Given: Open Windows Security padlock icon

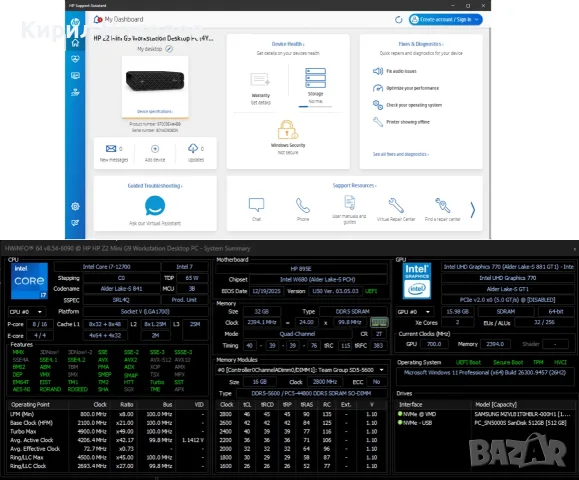Looking at the screenshot, I should (x=288, y=130).
